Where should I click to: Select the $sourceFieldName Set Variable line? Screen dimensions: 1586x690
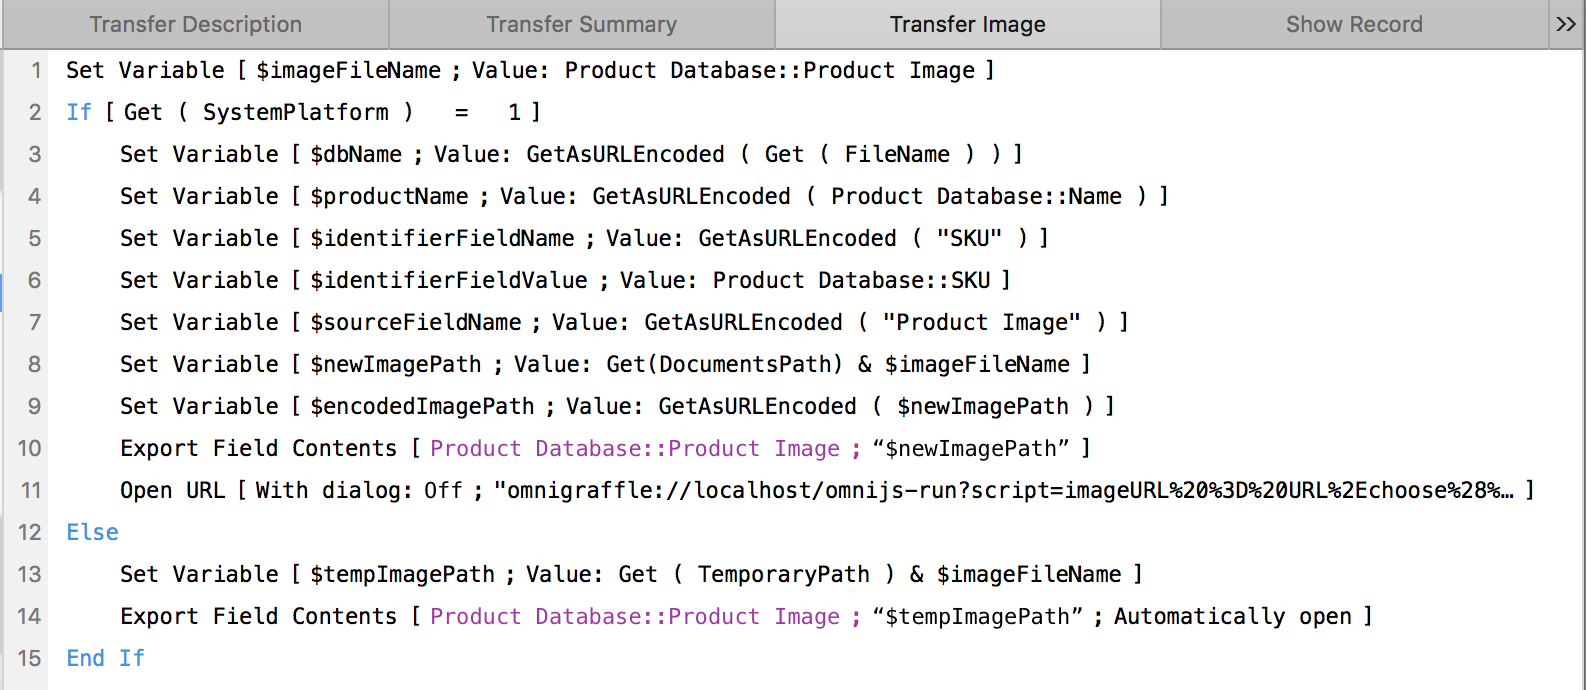tap(623, 323)
